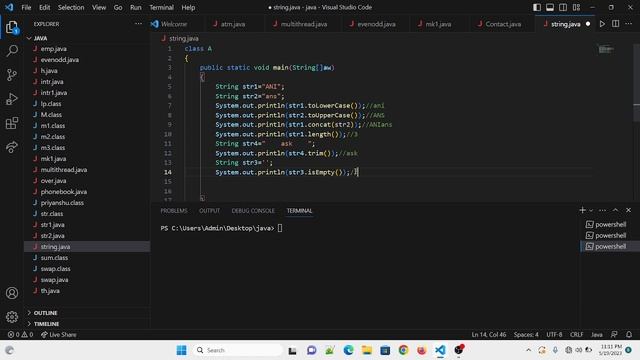Open the Explorer view in activity bar

(x=12, y=28)
